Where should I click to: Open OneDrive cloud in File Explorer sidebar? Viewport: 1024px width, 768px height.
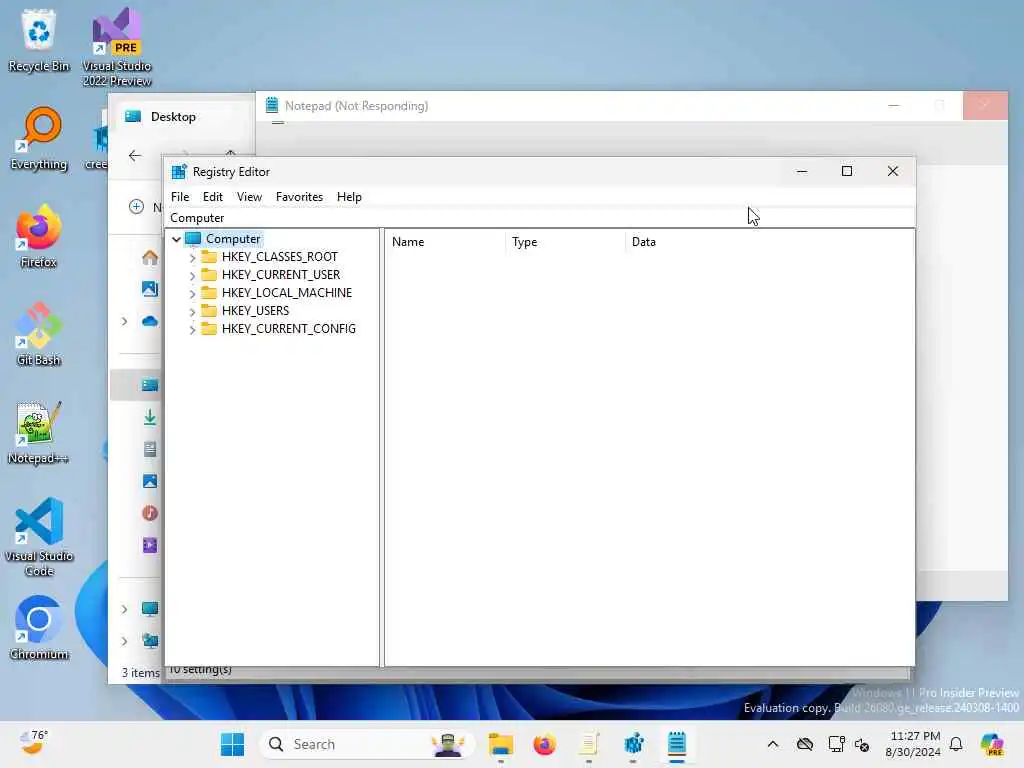pos(150,321)
